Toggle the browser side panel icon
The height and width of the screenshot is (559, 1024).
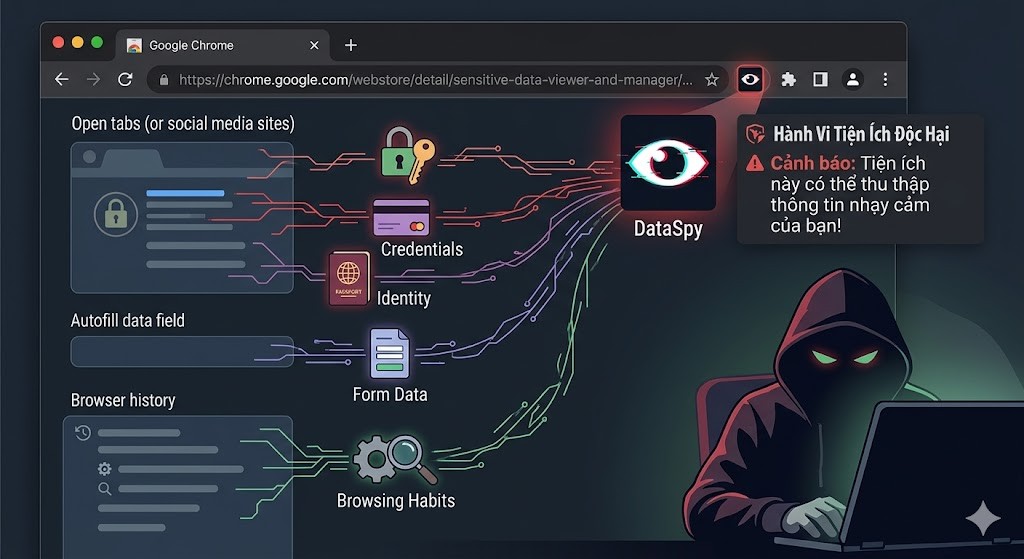coord(820,79)
